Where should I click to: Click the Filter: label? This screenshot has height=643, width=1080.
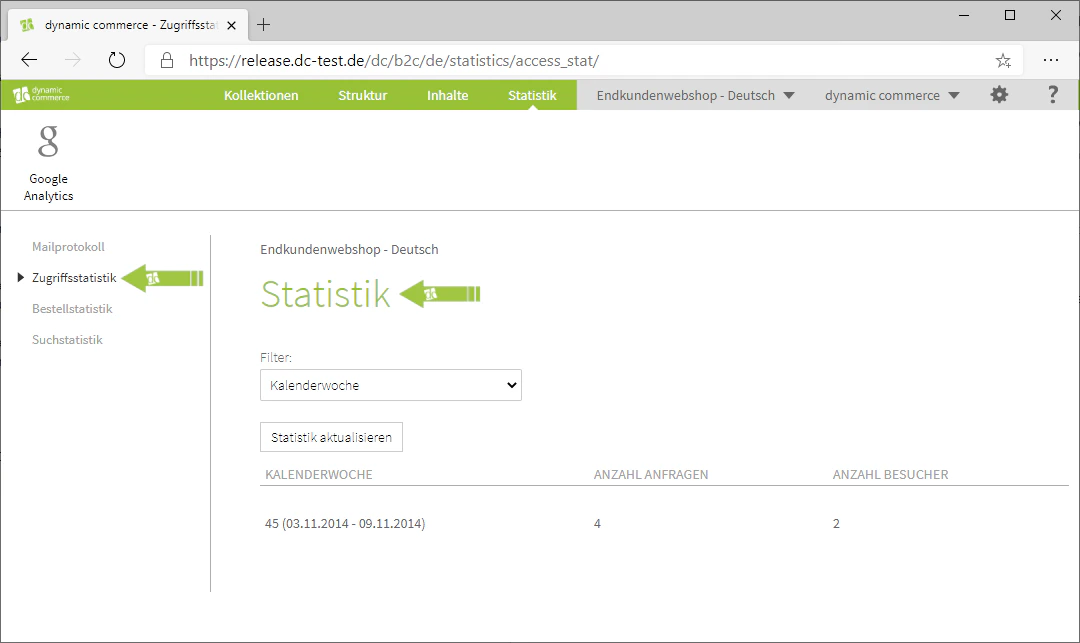276,357
